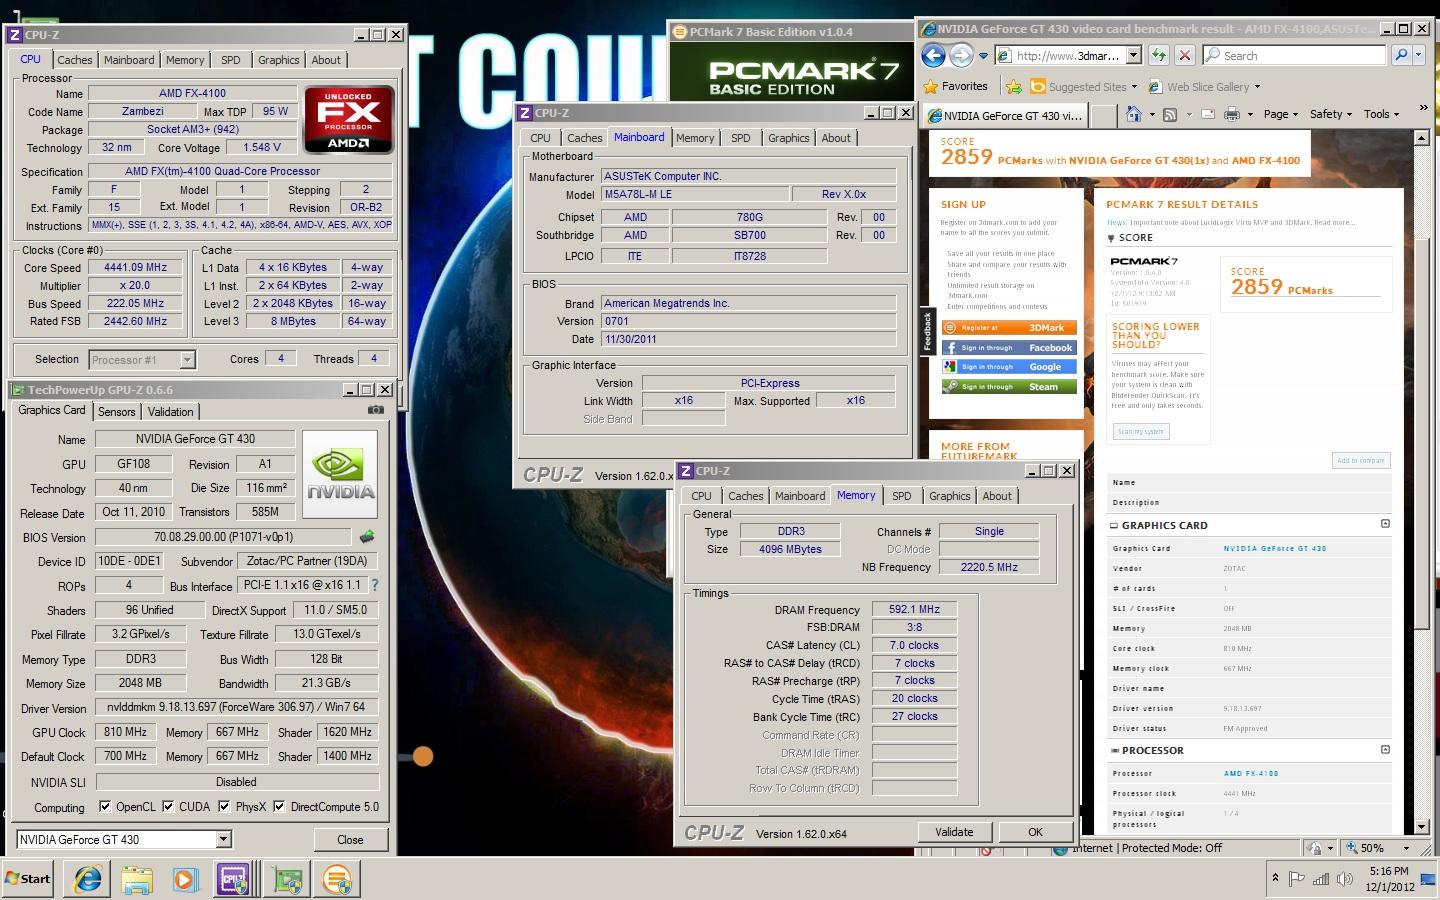Click the NVIDIA logo in GPU-Z
The height and width of the screenshot is (900, 1440).
click(340, 474)
